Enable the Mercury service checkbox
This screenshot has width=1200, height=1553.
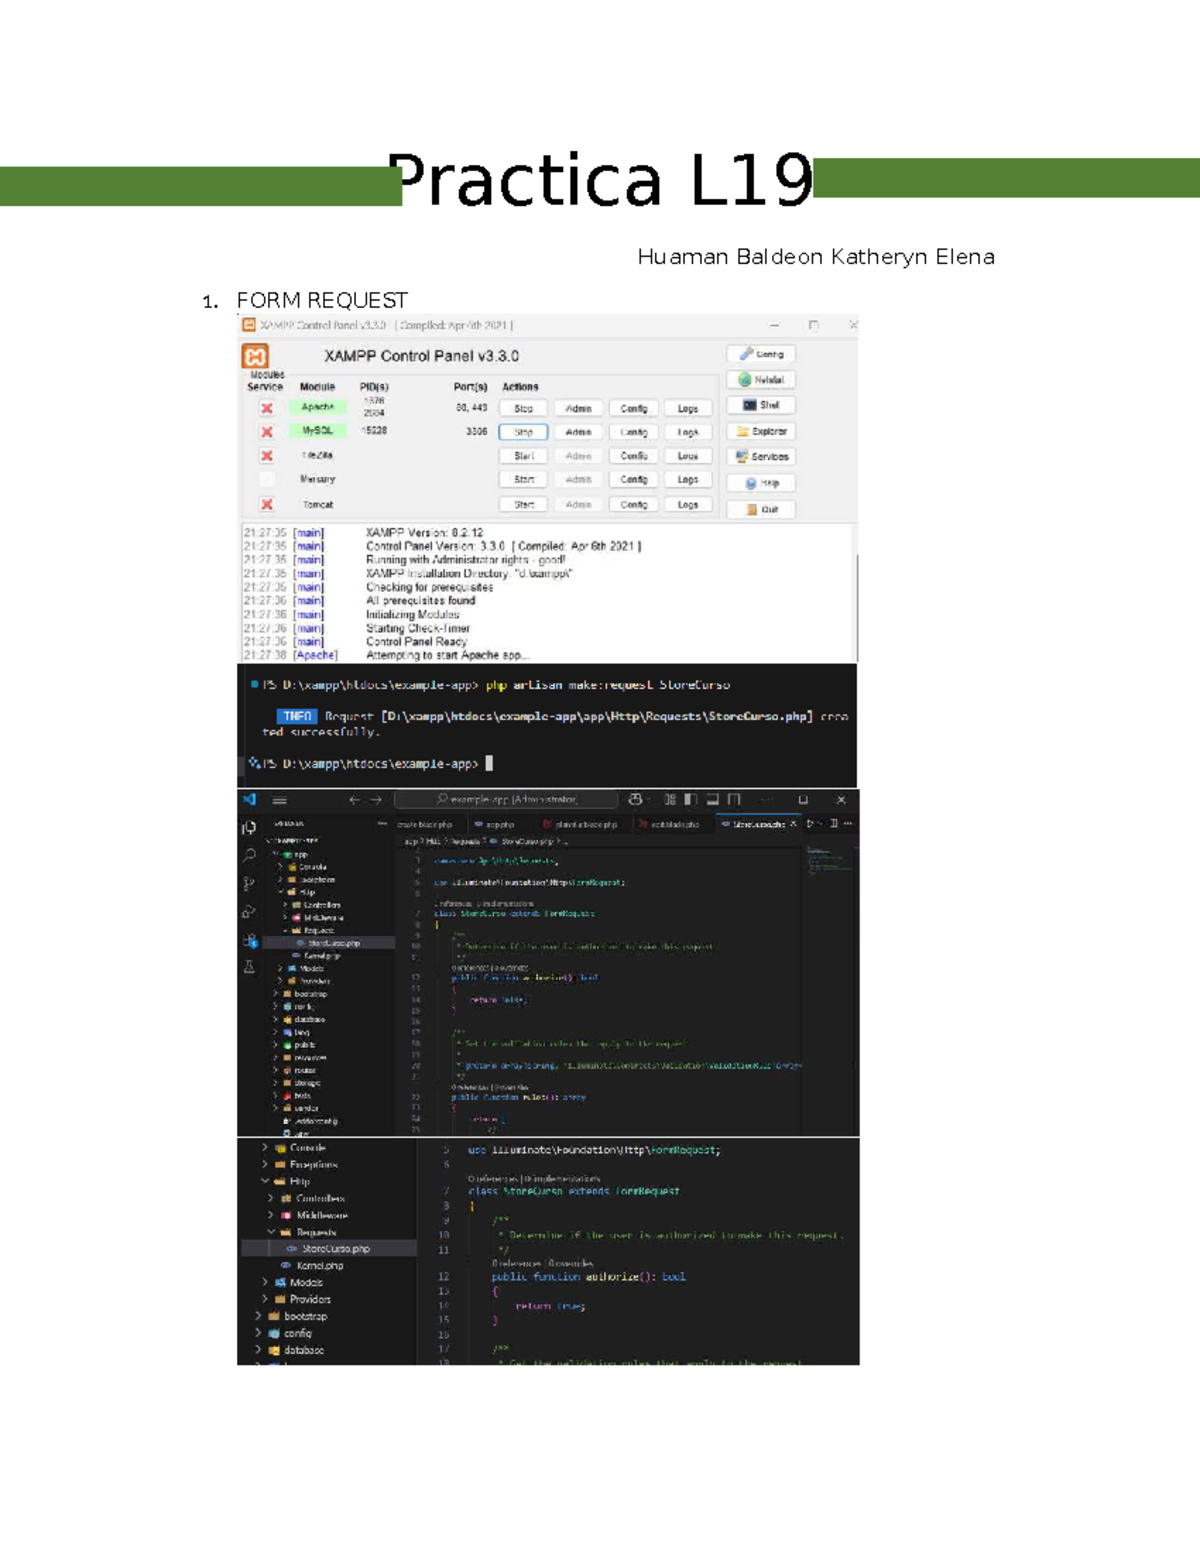(x=266, y=478)
